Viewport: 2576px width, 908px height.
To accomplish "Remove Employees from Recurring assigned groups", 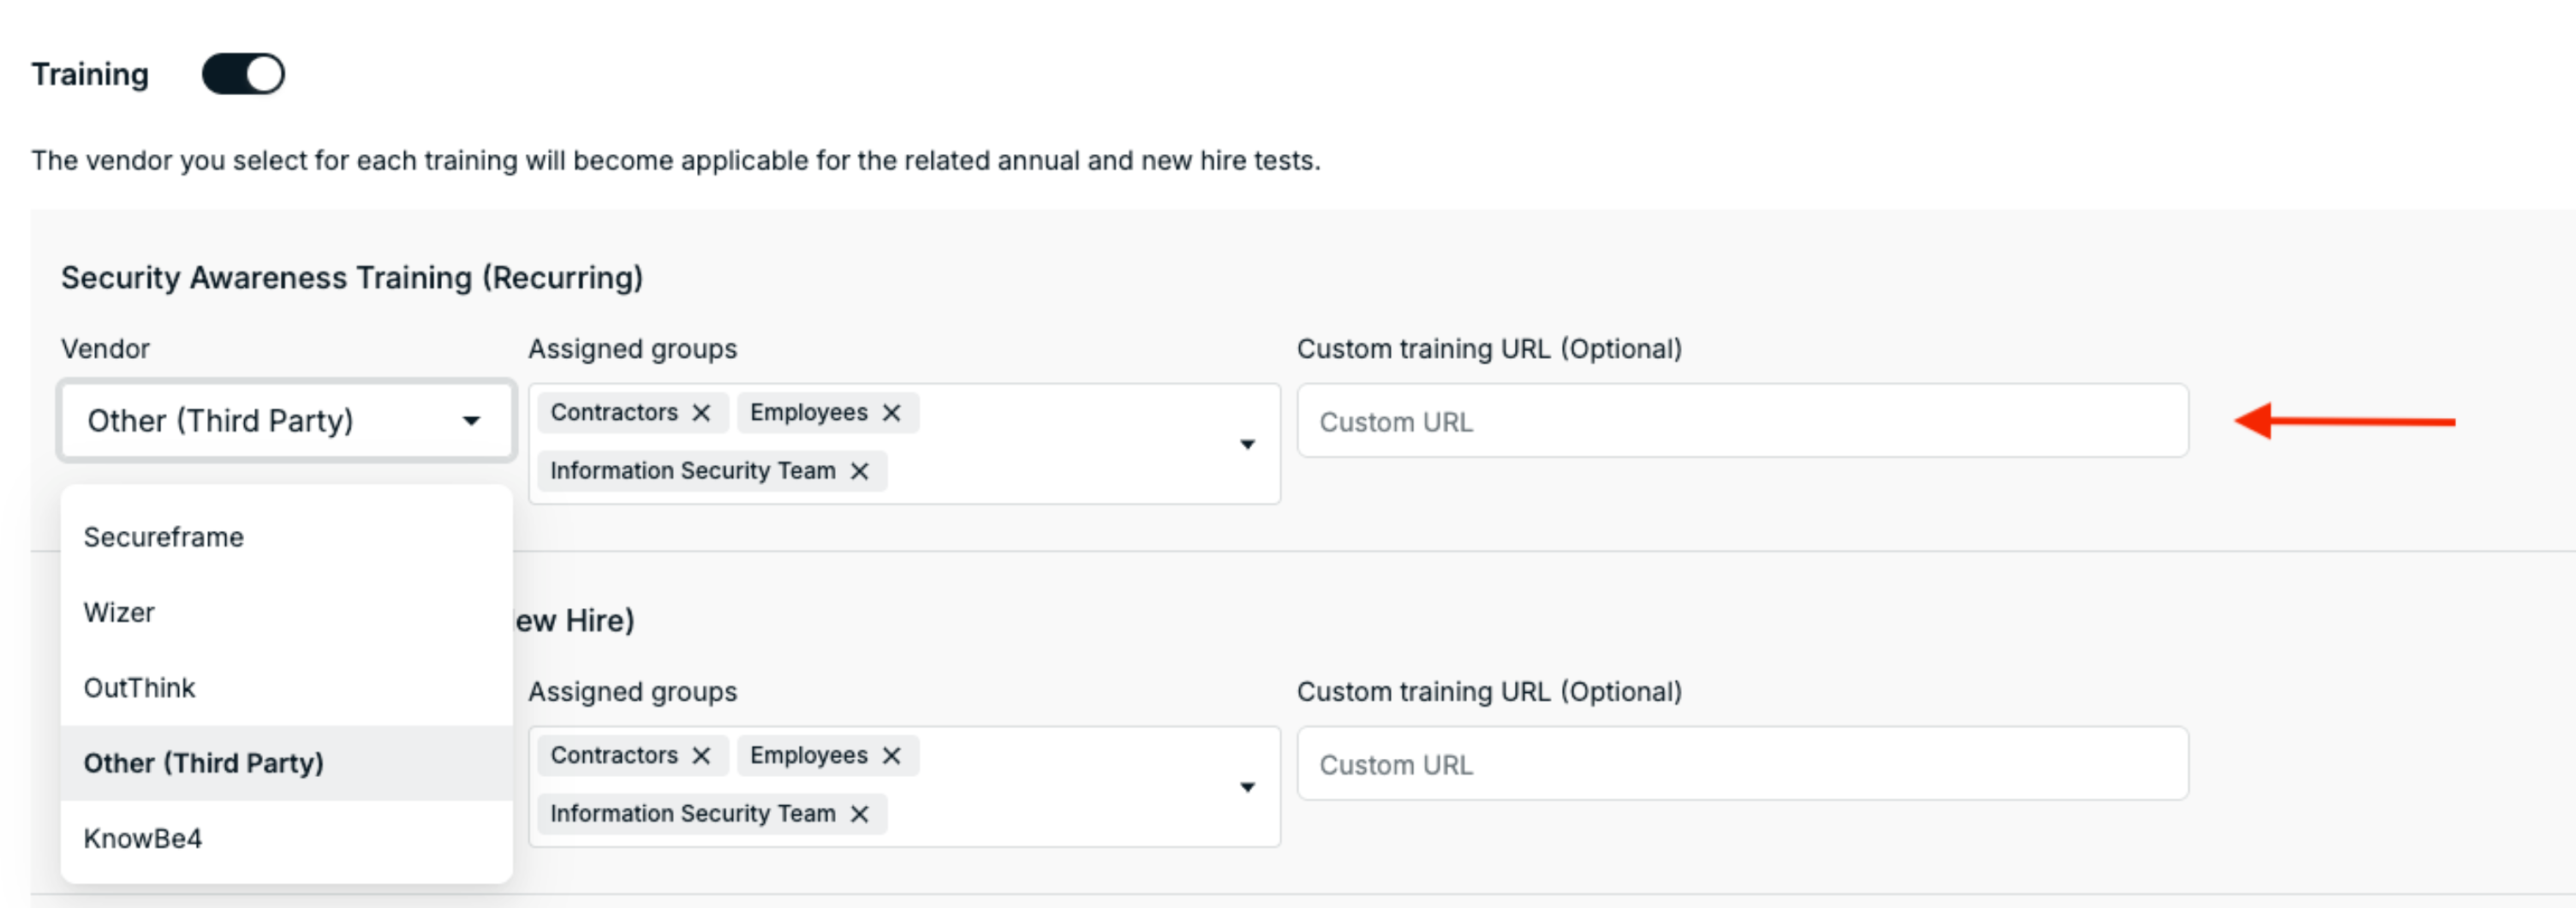I will [x=892, y=413].
